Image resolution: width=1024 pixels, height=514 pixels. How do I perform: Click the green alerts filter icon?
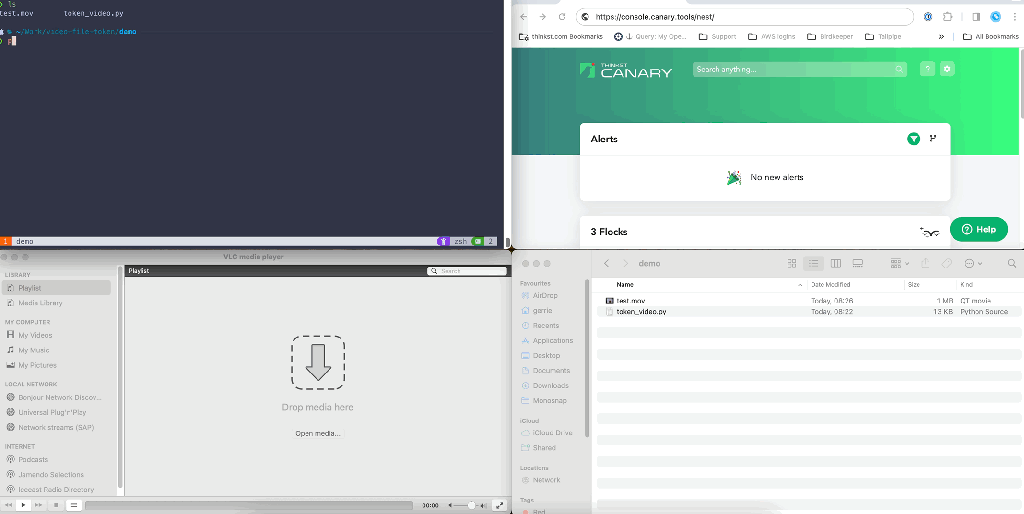(x=913, y=139)
